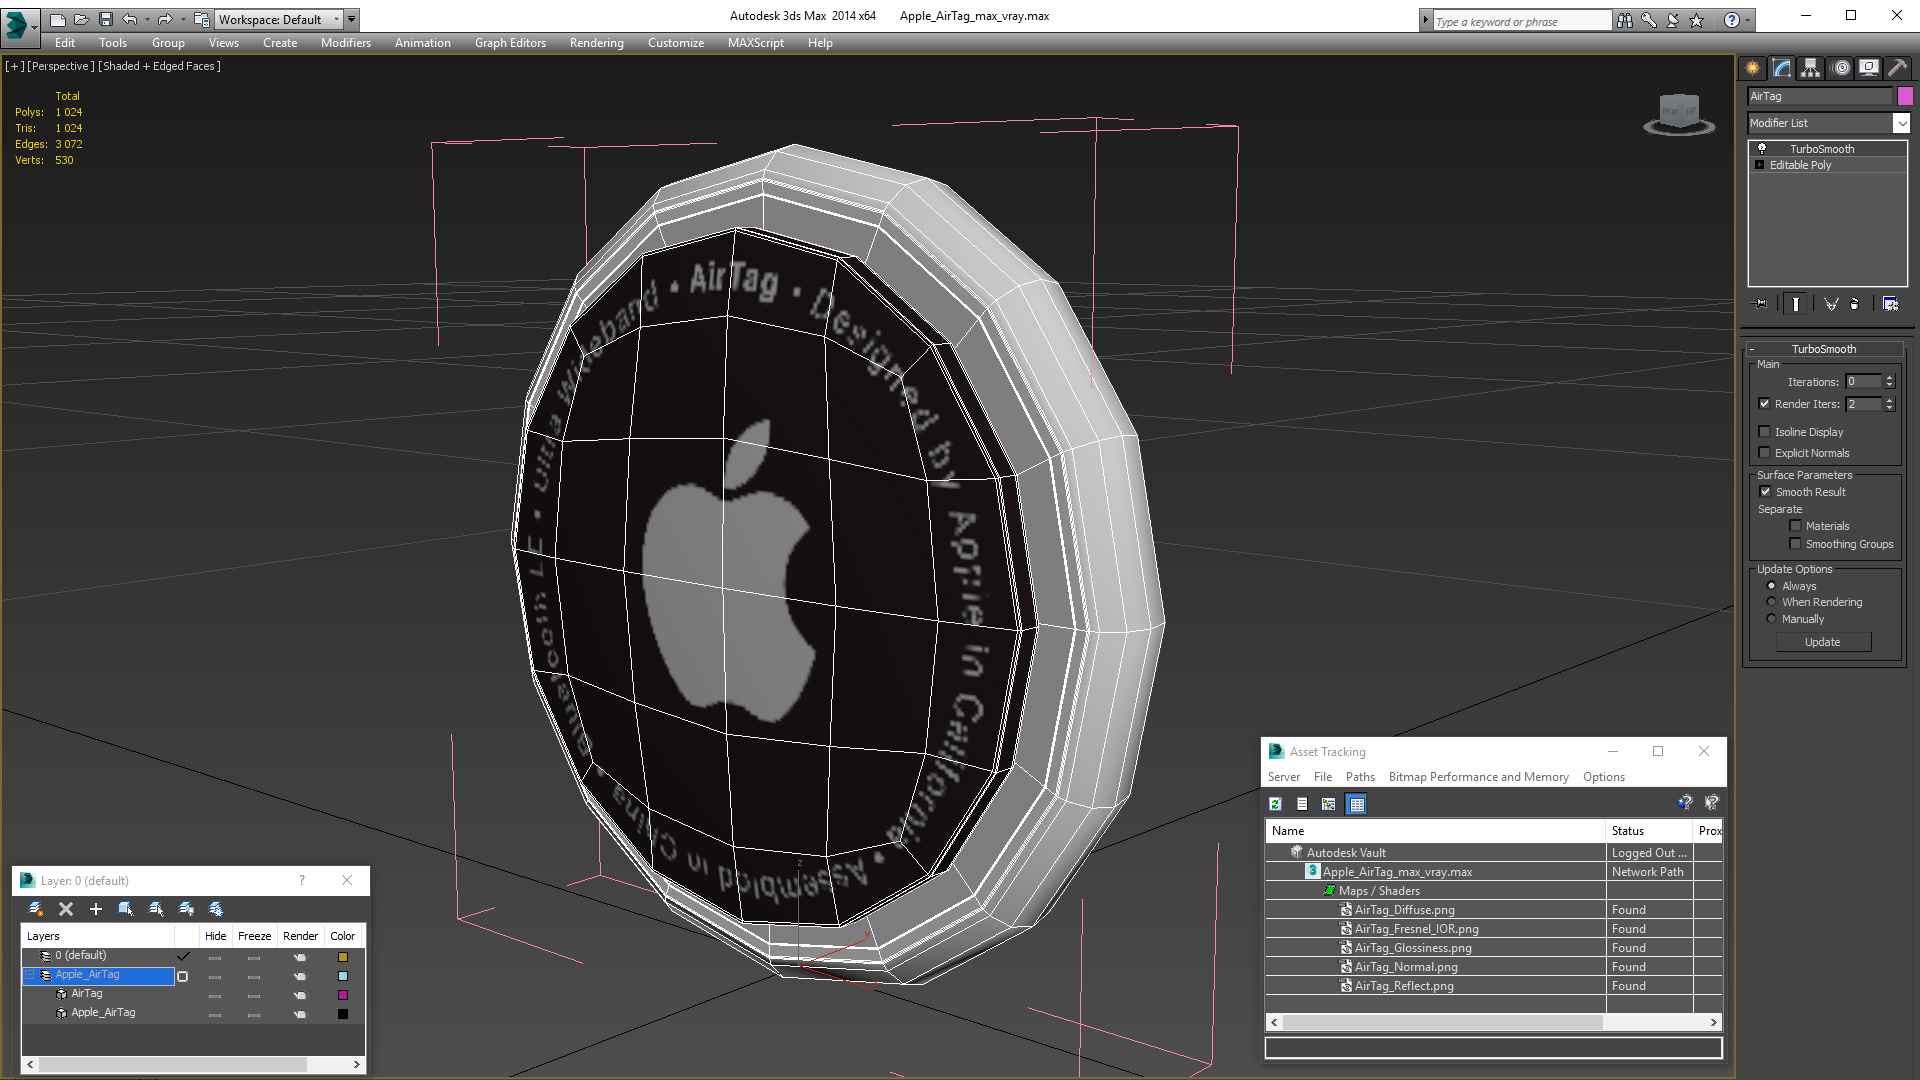Open the Display command panel tab

(1868, 68)
